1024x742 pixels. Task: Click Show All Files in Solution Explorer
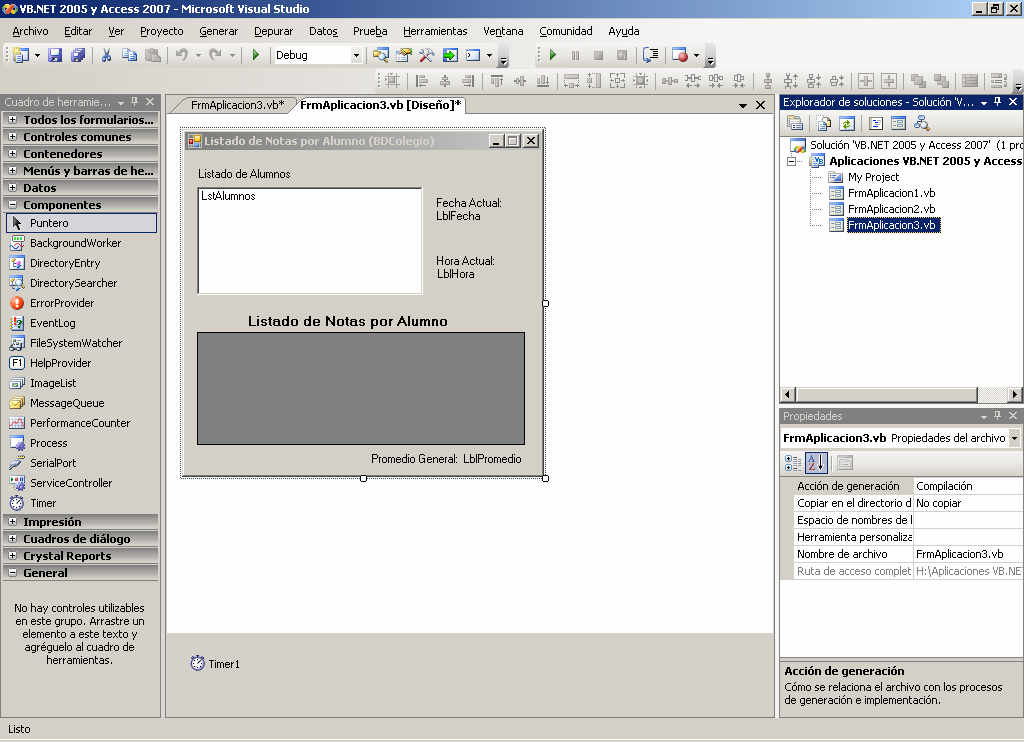[824, 123]
